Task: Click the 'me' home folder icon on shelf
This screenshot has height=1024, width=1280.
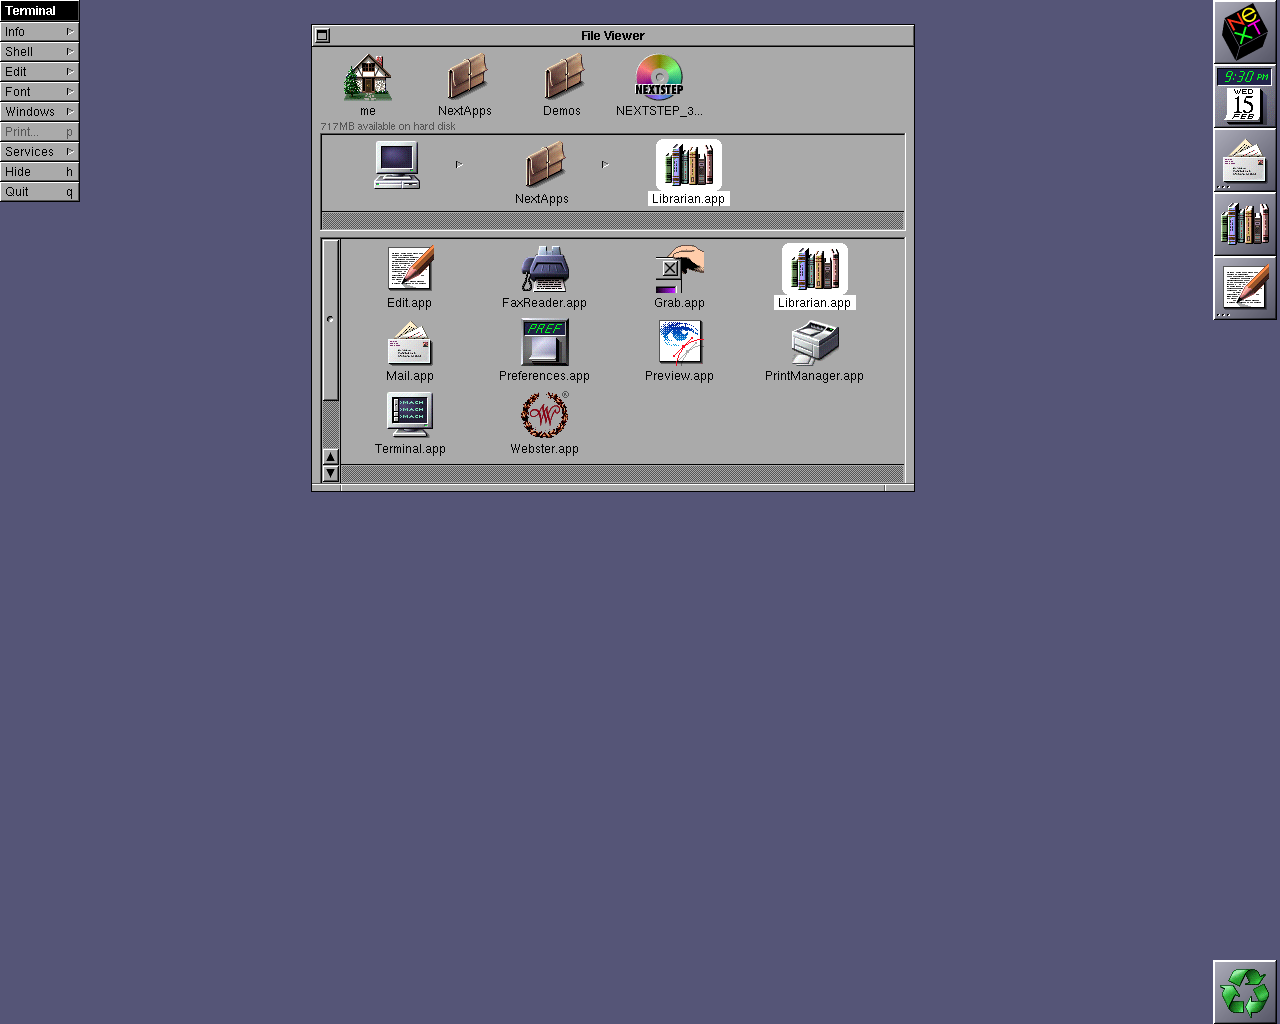Action: (x=368, y=78)
